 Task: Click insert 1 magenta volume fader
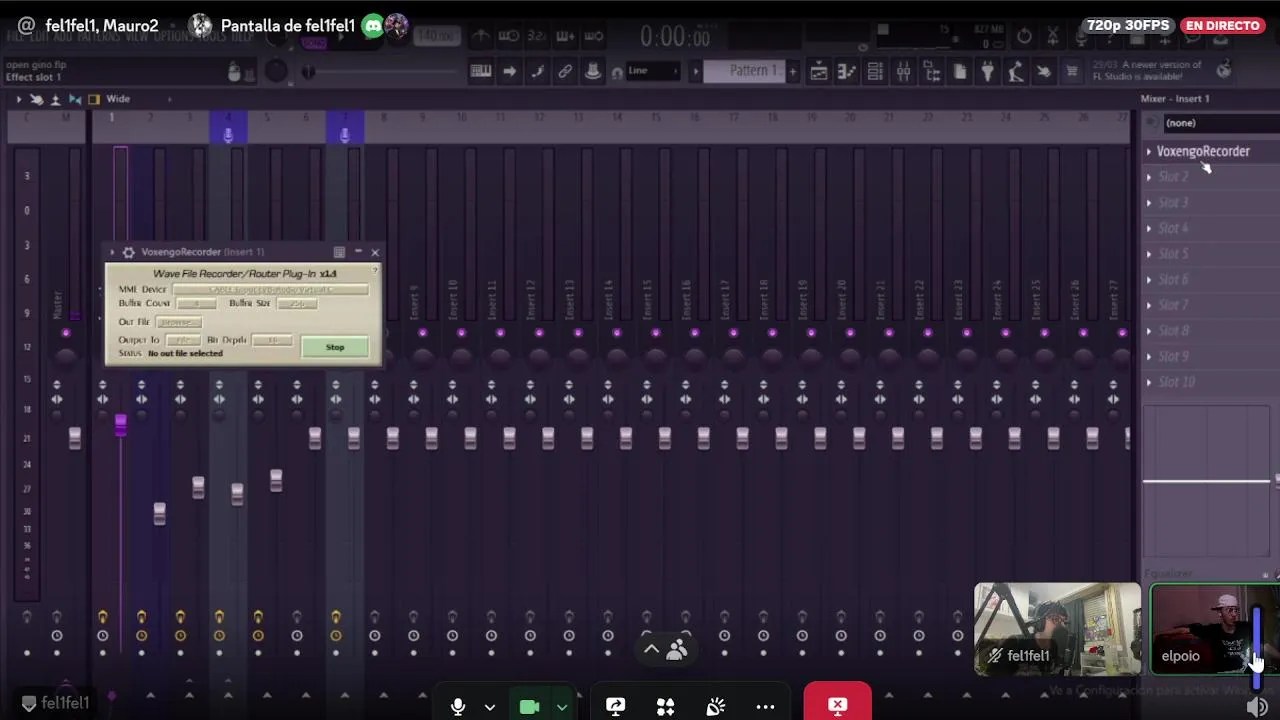120,425
